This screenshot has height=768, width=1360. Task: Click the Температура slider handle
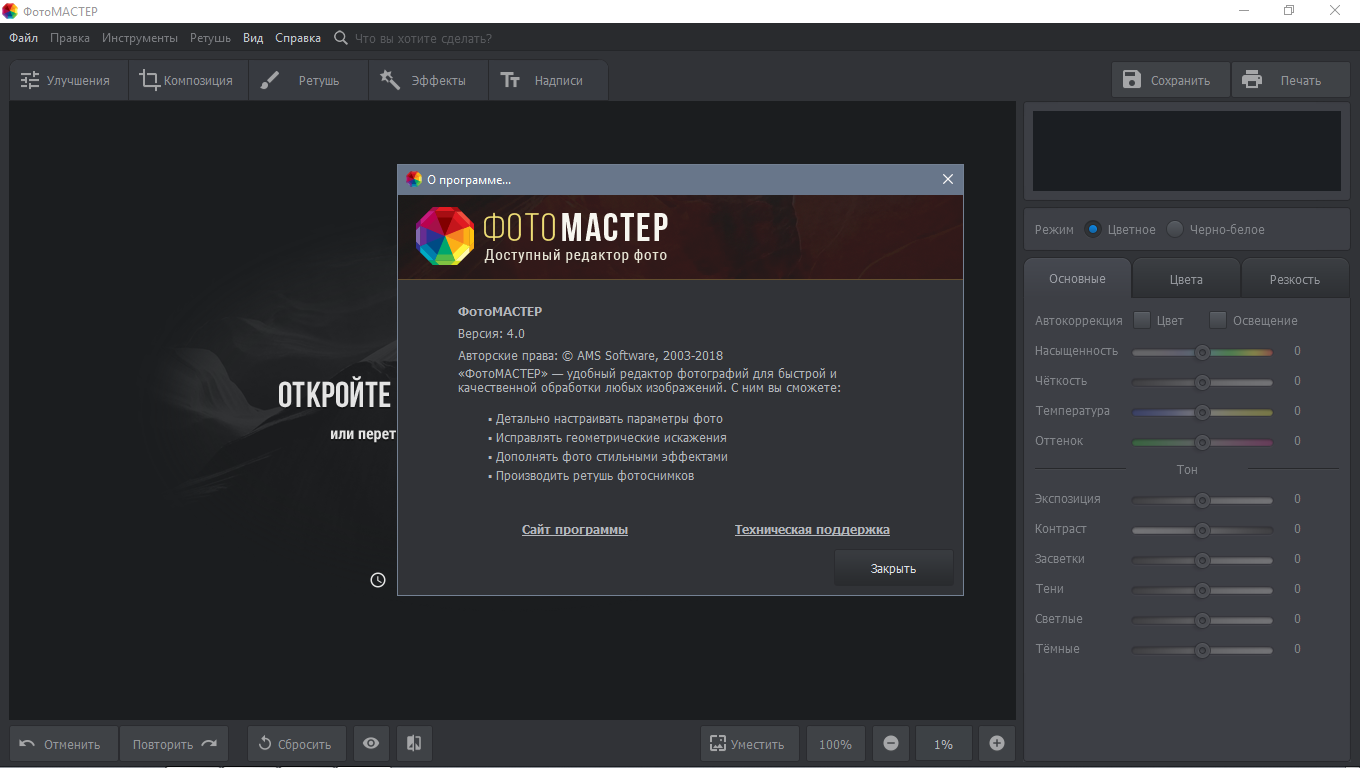(1202, 412)
